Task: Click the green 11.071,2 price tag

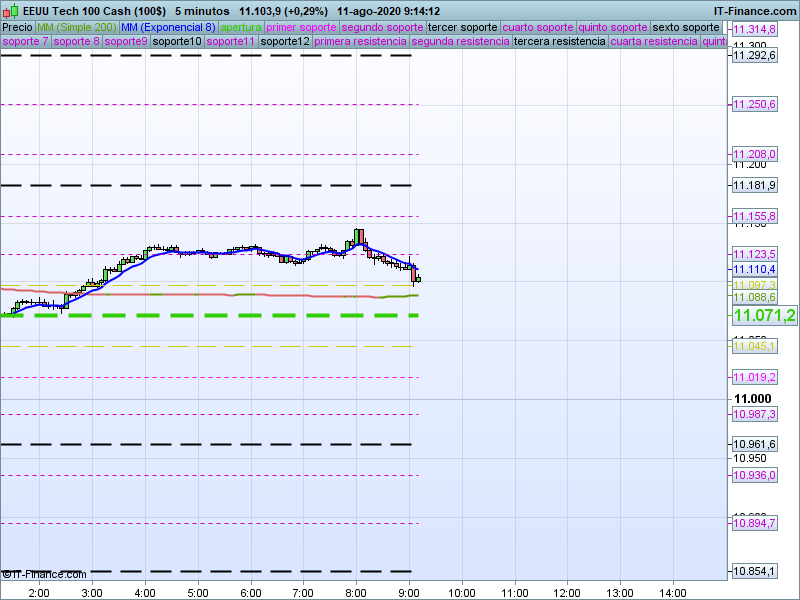Action: 764,316
